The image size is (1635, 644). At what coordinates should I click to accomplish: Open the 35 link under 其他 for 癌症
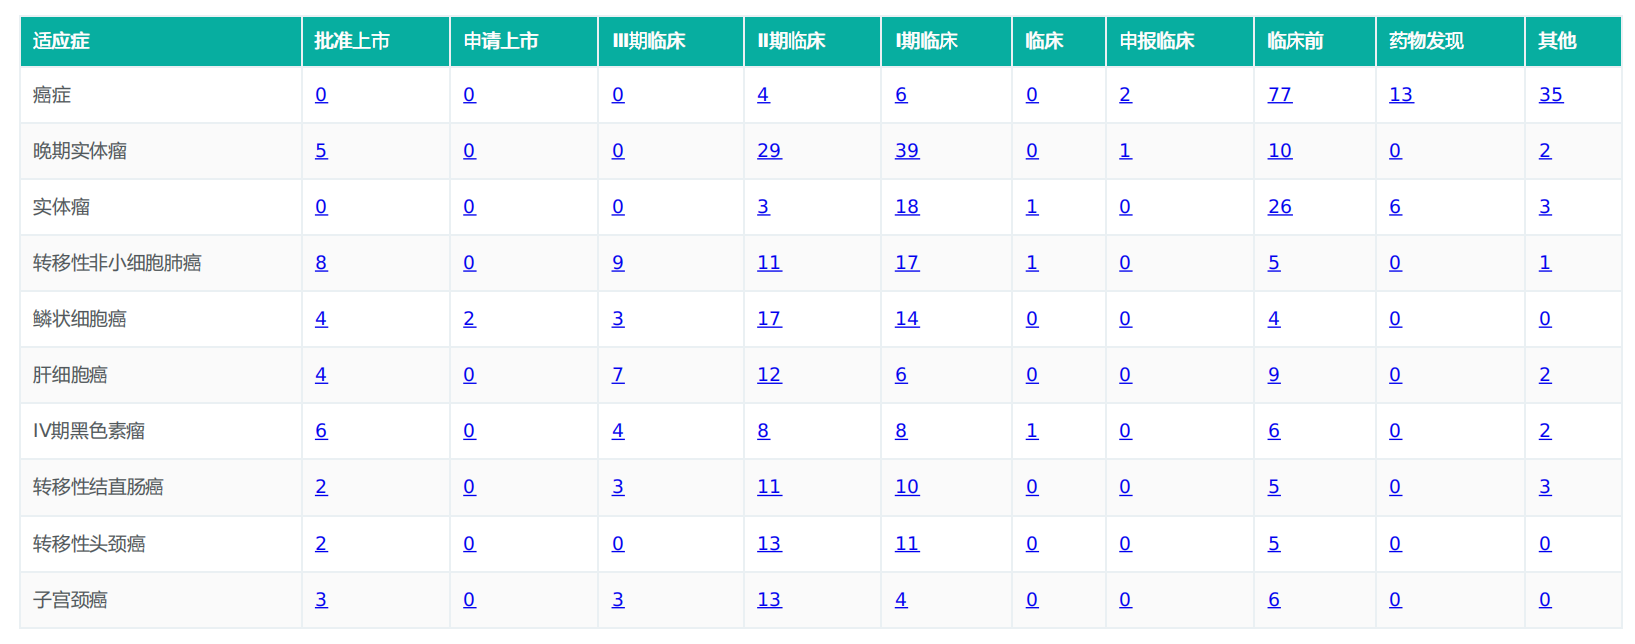click(1550, 95)
